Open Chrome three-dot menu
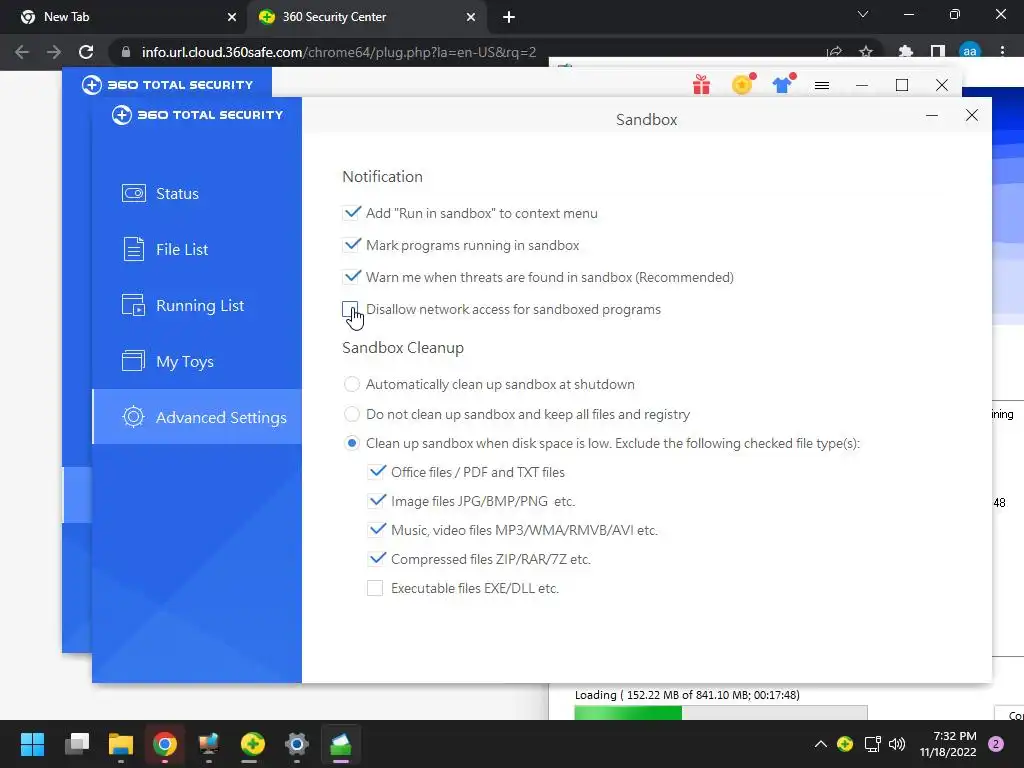The image size is (1024, 768). pos(1002,52)
